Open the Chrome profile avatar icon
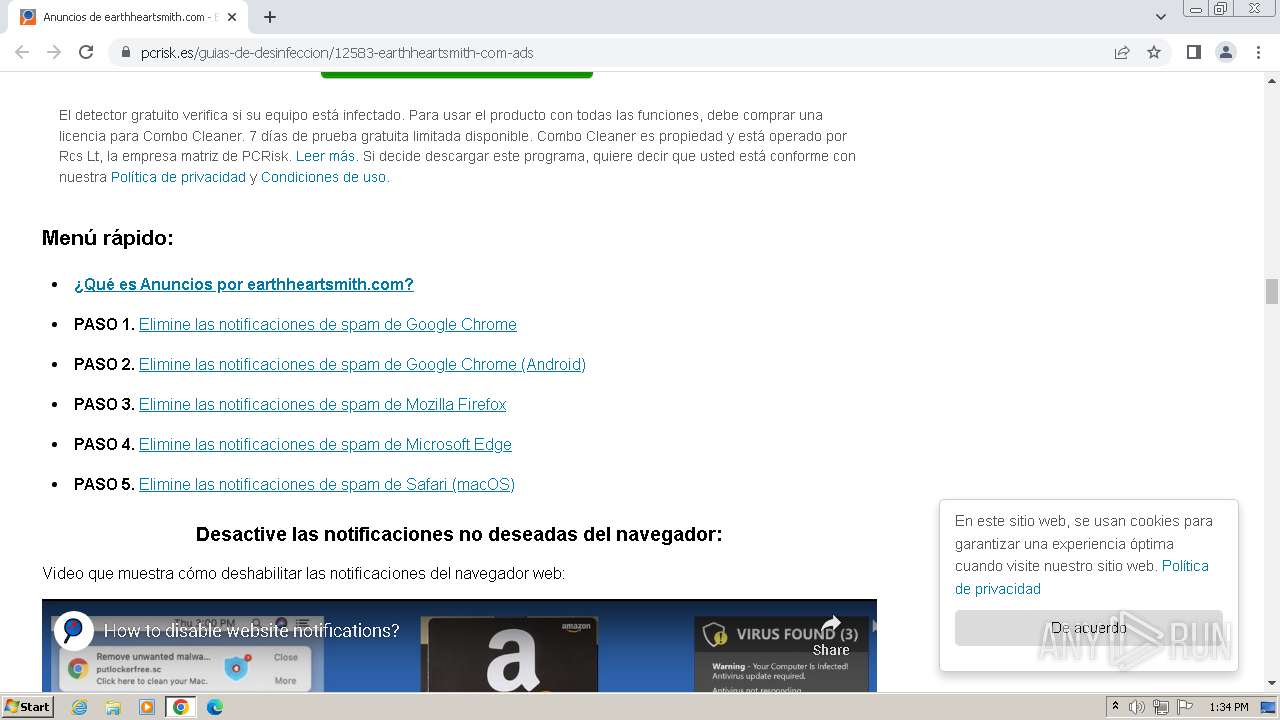The height and width of the screenshot is (720, 1280). pyautogui.click(x=1226, y=52)
